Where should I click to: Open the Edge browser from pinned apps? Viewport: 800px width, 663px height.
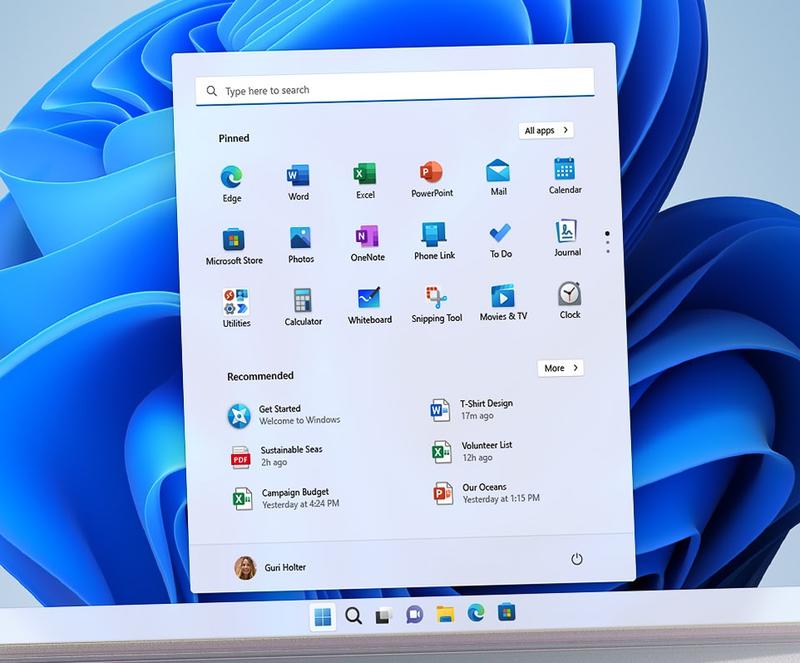click(232, 184)
